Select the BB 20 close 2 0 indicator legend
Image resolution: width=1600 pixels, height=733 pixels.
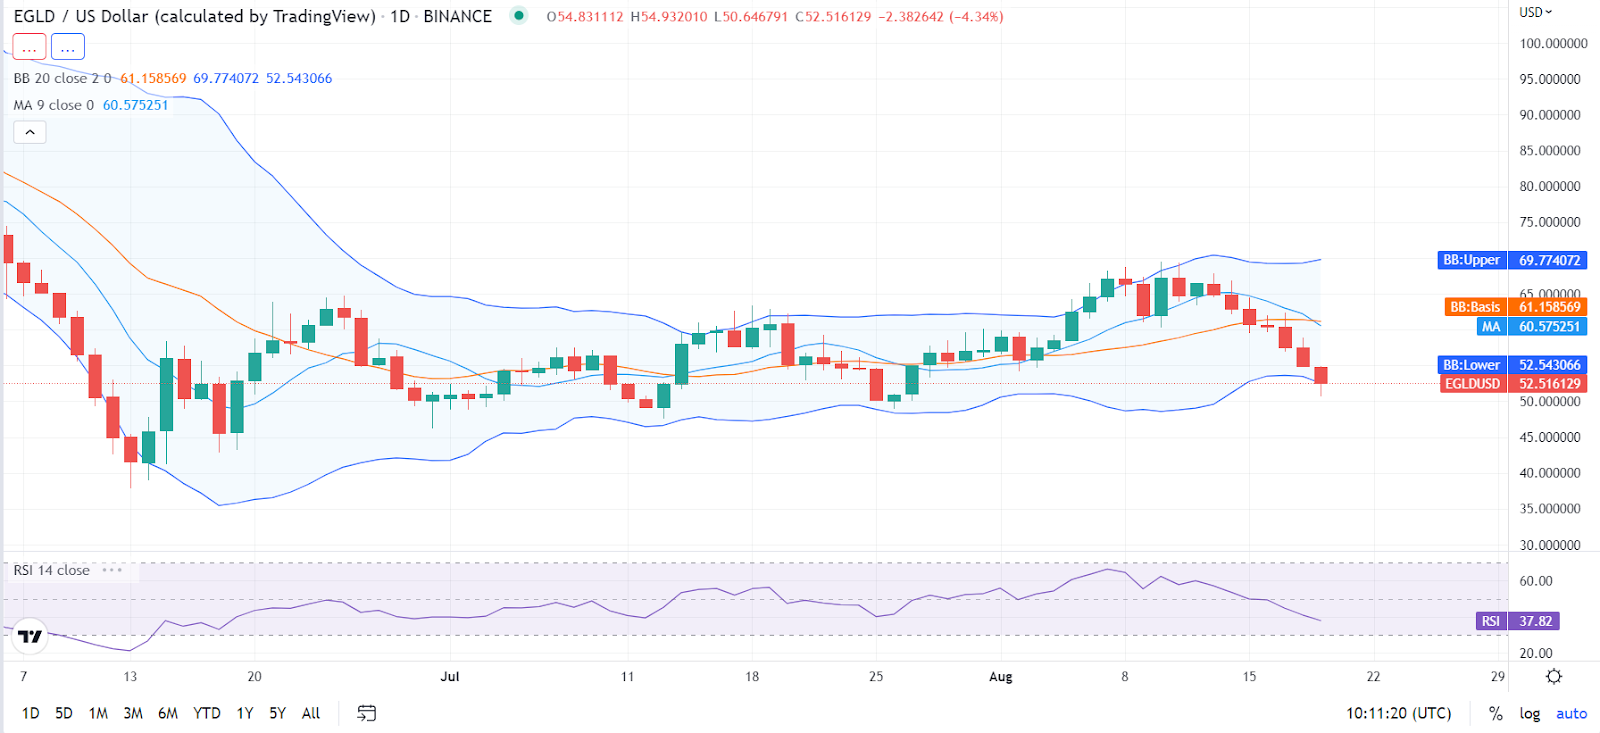(62, 78)
